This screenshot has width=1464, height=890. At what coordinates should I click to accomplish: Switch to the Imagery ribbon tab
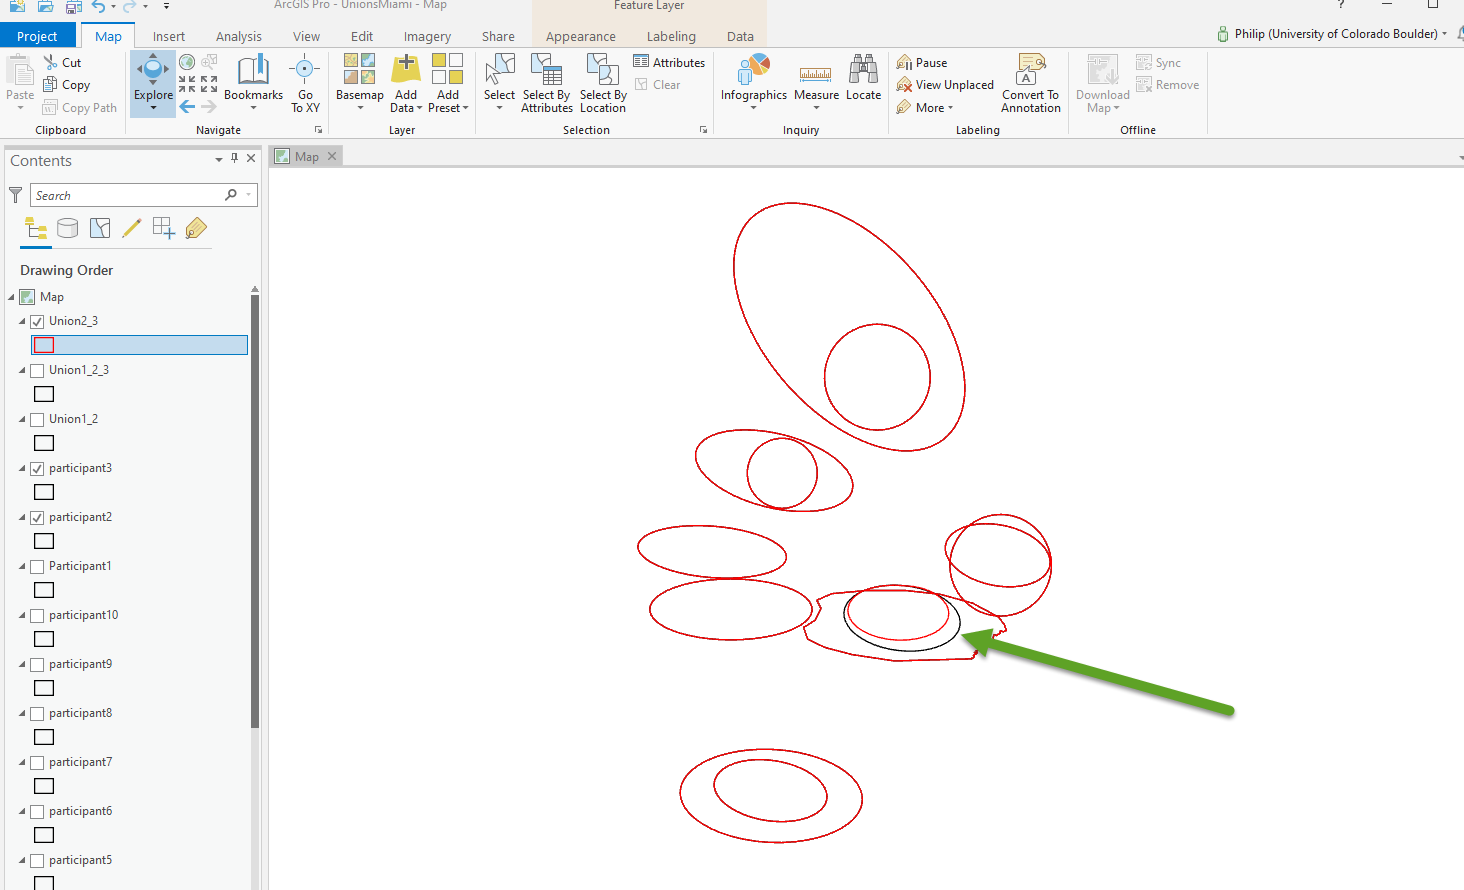[x=427, y=36]
